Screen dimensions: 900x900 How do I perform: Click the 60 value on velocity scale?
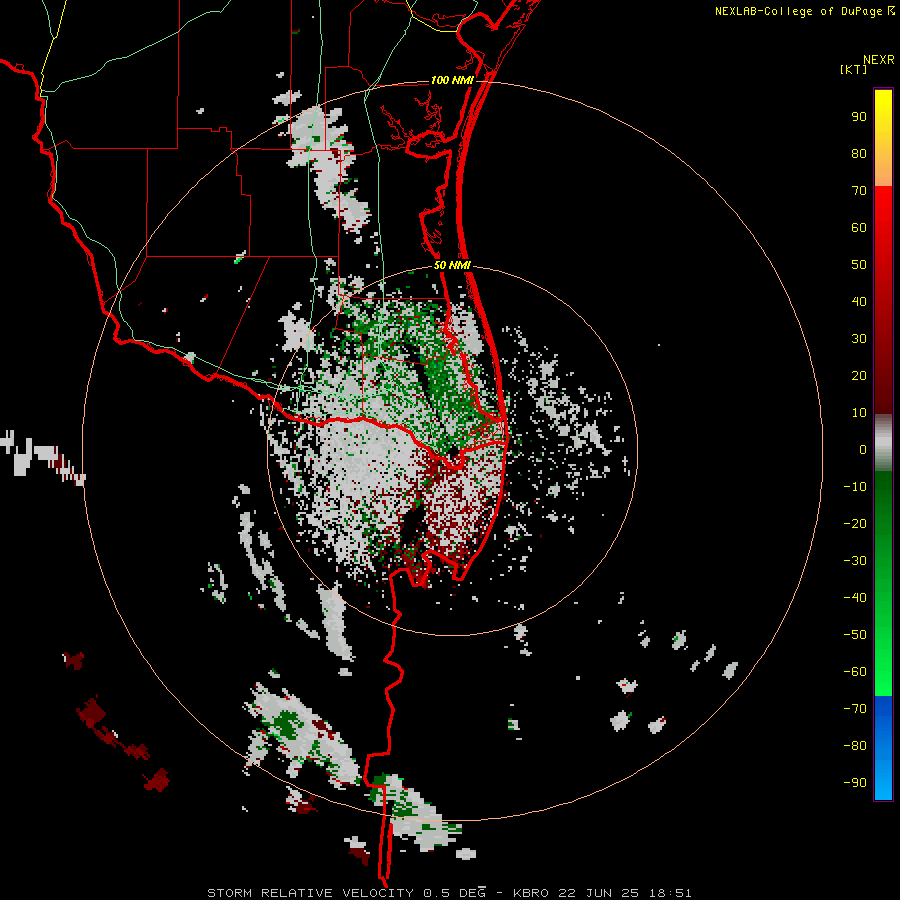(859, 227)
